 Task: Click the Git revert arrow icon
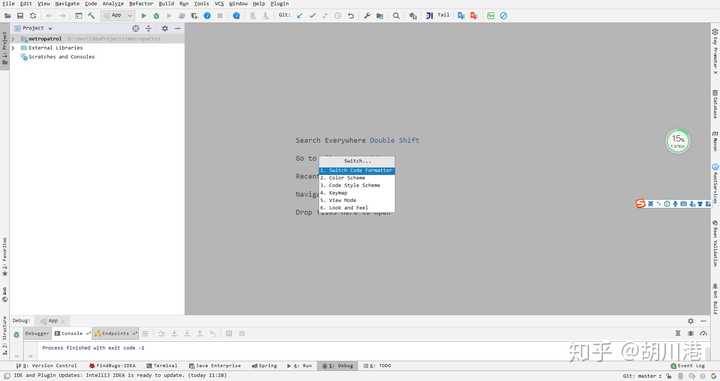(x=351, y=16)
